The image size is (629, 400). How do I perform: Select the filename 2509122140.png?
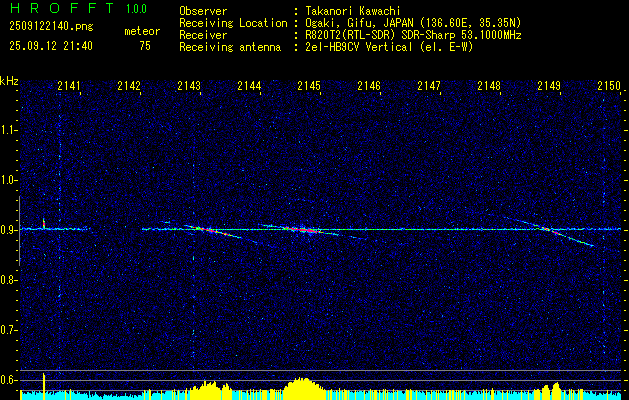[51, 26]
